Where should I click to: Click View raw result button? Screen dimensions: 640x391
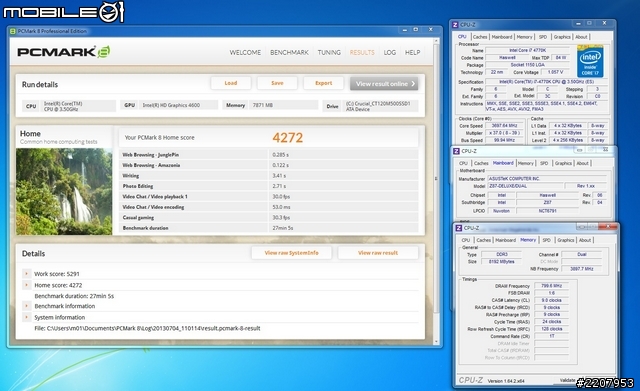[x=378, y=253]
